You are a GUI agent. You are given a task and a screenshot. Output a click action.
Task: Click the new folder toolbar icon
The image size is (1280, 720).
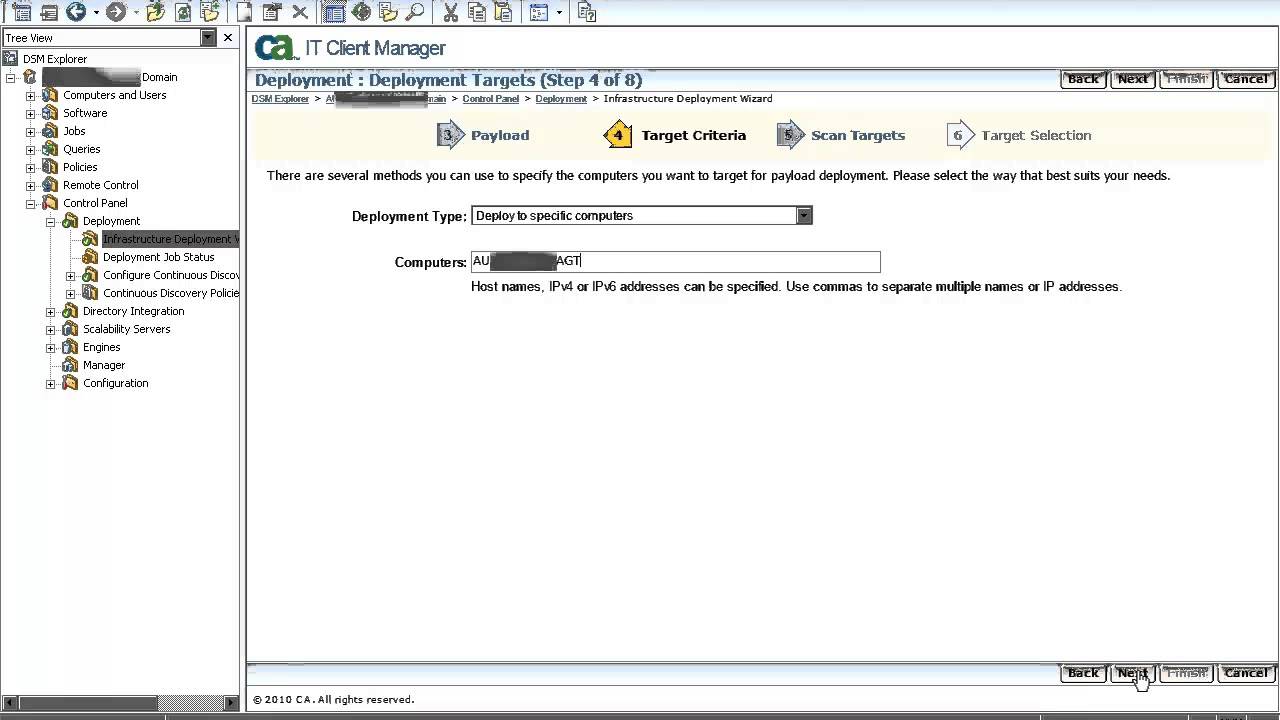click(x=209, y=12)
